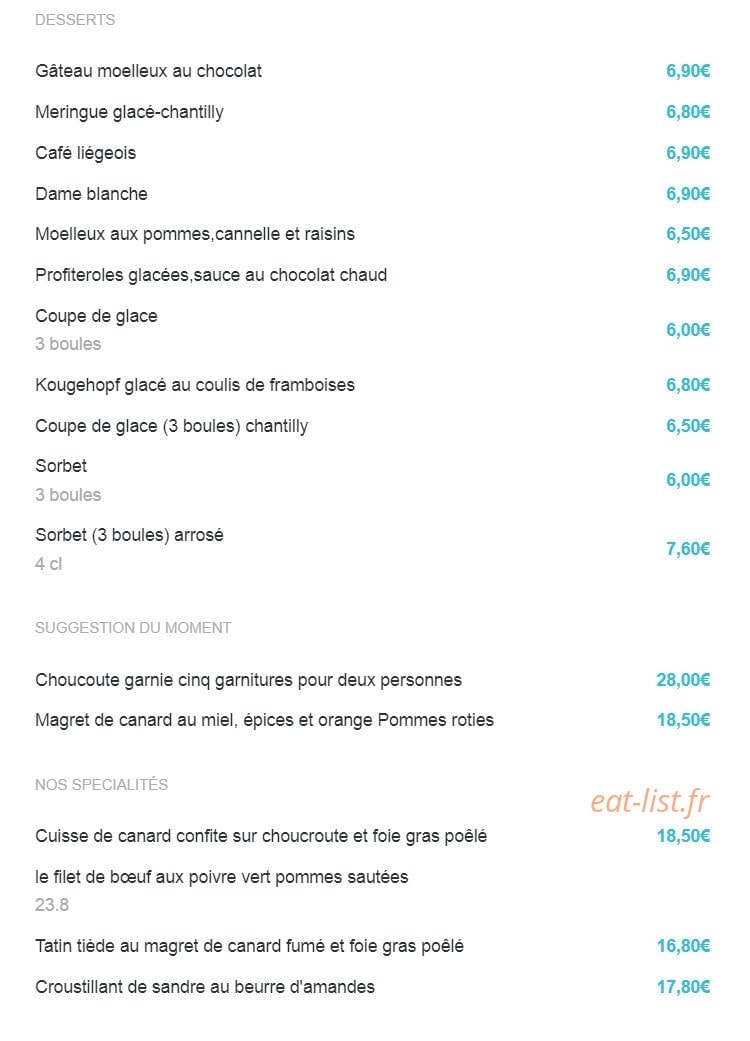Click the Sorbet (3 boules) arrosé entry

[129, 535]
